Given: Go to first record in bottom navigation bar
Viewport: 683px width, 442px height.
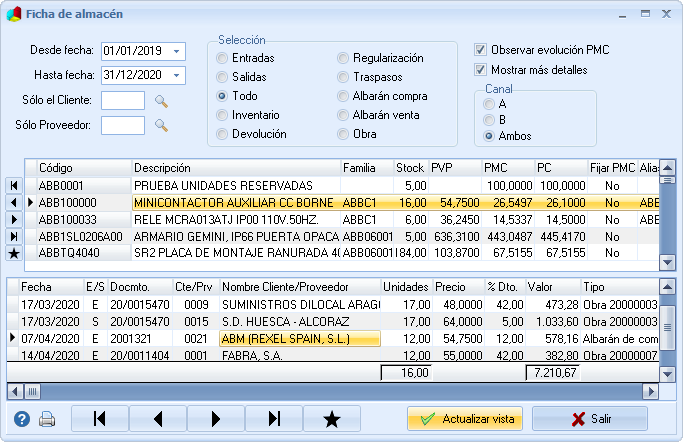Looking at the screenshot, I should coord(100,419).
